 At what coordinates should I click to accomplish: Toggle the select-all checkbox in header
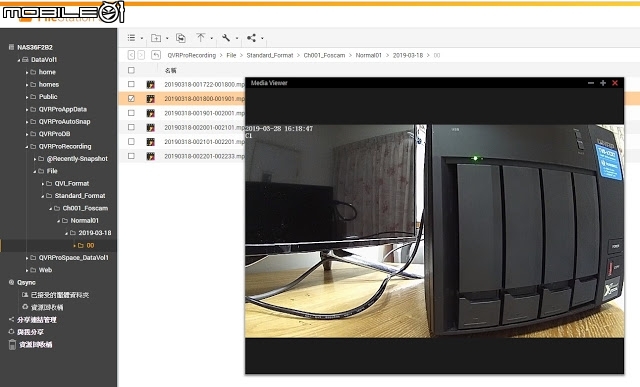point(131,70)
